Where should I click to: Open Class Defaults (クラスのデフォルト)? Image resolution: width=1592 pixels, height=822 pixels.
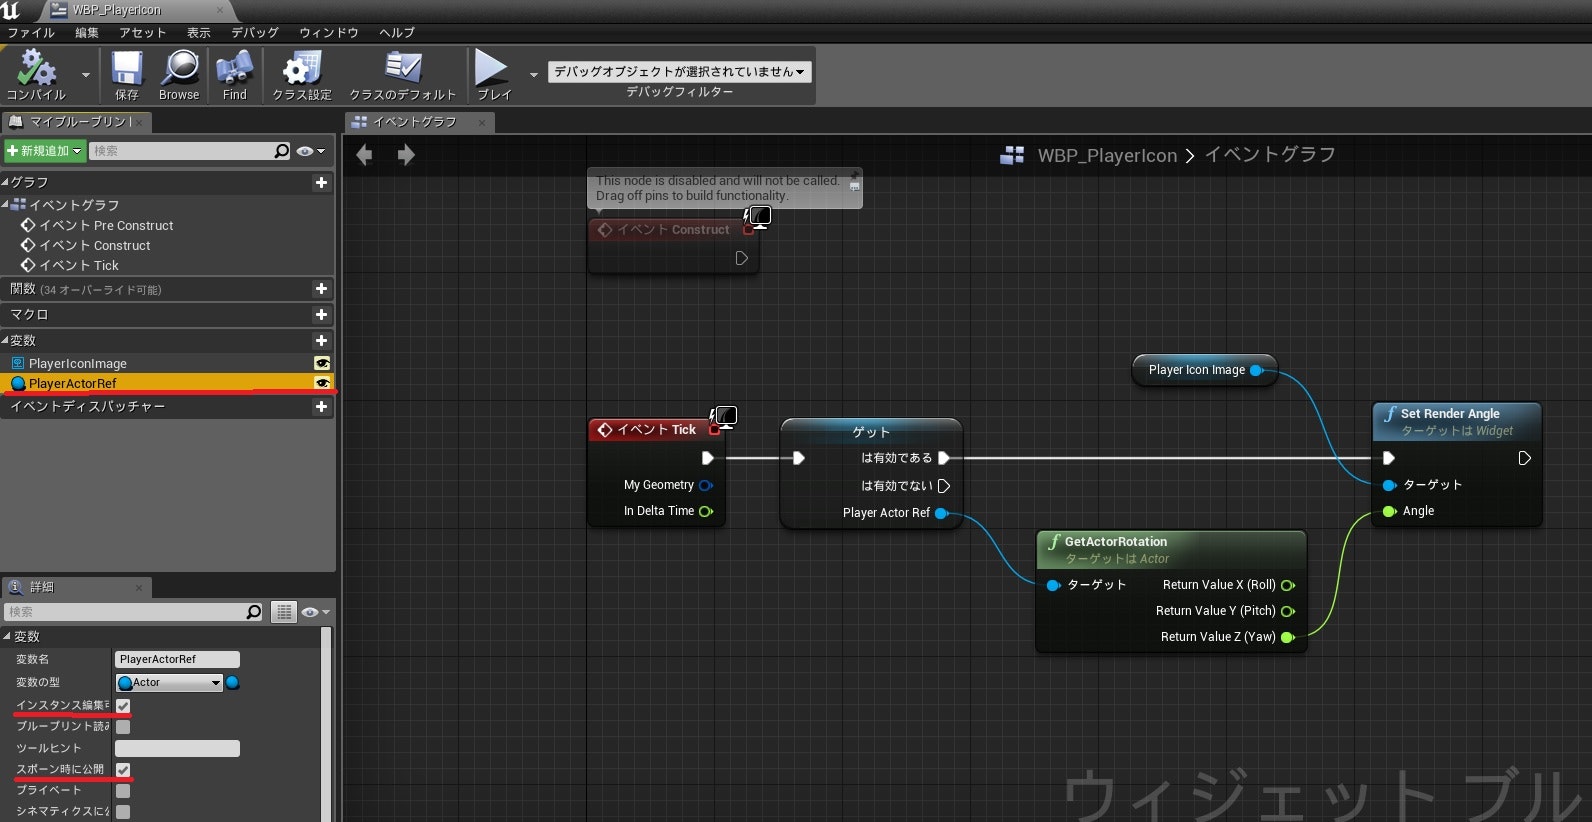[x=402, y=75]
